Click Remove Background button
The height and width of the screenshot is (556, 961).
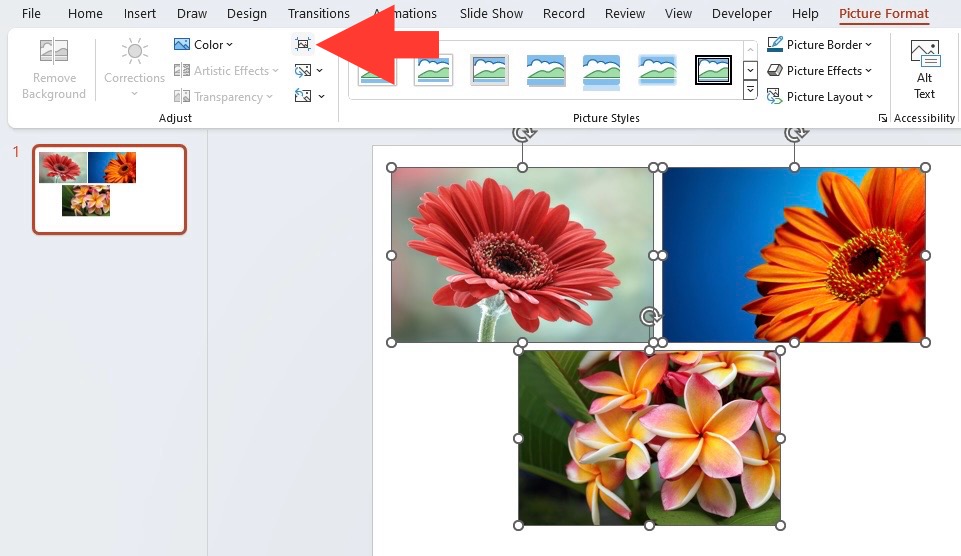coord(54,68)
